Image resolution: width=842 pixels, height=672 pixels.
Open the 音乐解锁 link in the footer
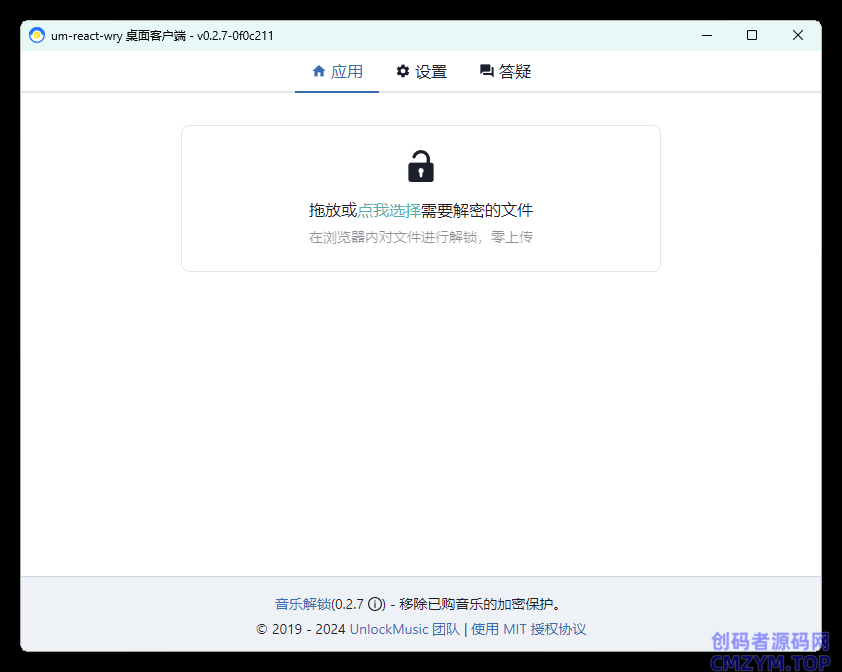pyautogui.click(x=303, y=604)
